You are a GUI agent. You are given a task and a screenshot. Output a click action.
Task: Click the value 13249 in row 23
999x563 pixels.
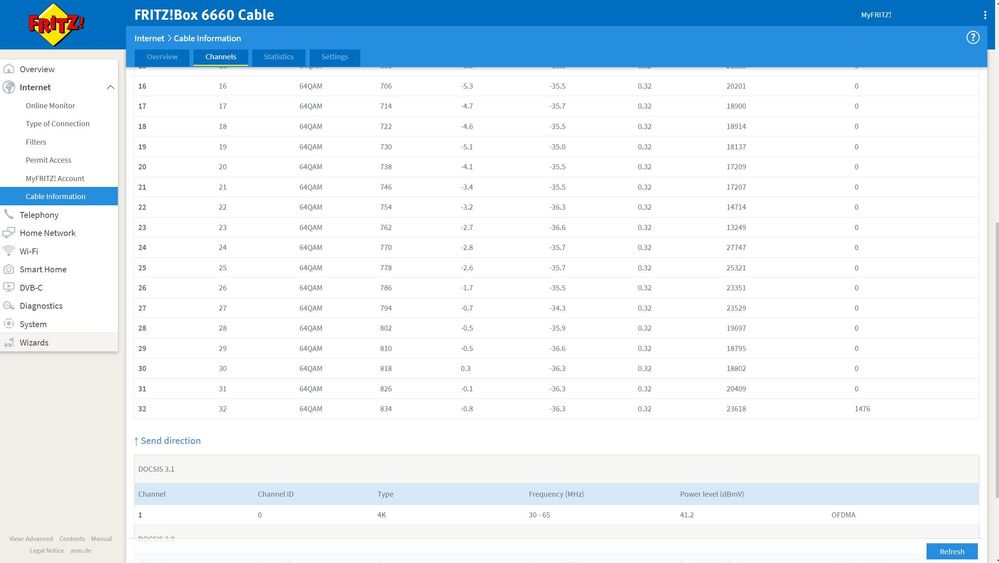(x=736, y=227)
